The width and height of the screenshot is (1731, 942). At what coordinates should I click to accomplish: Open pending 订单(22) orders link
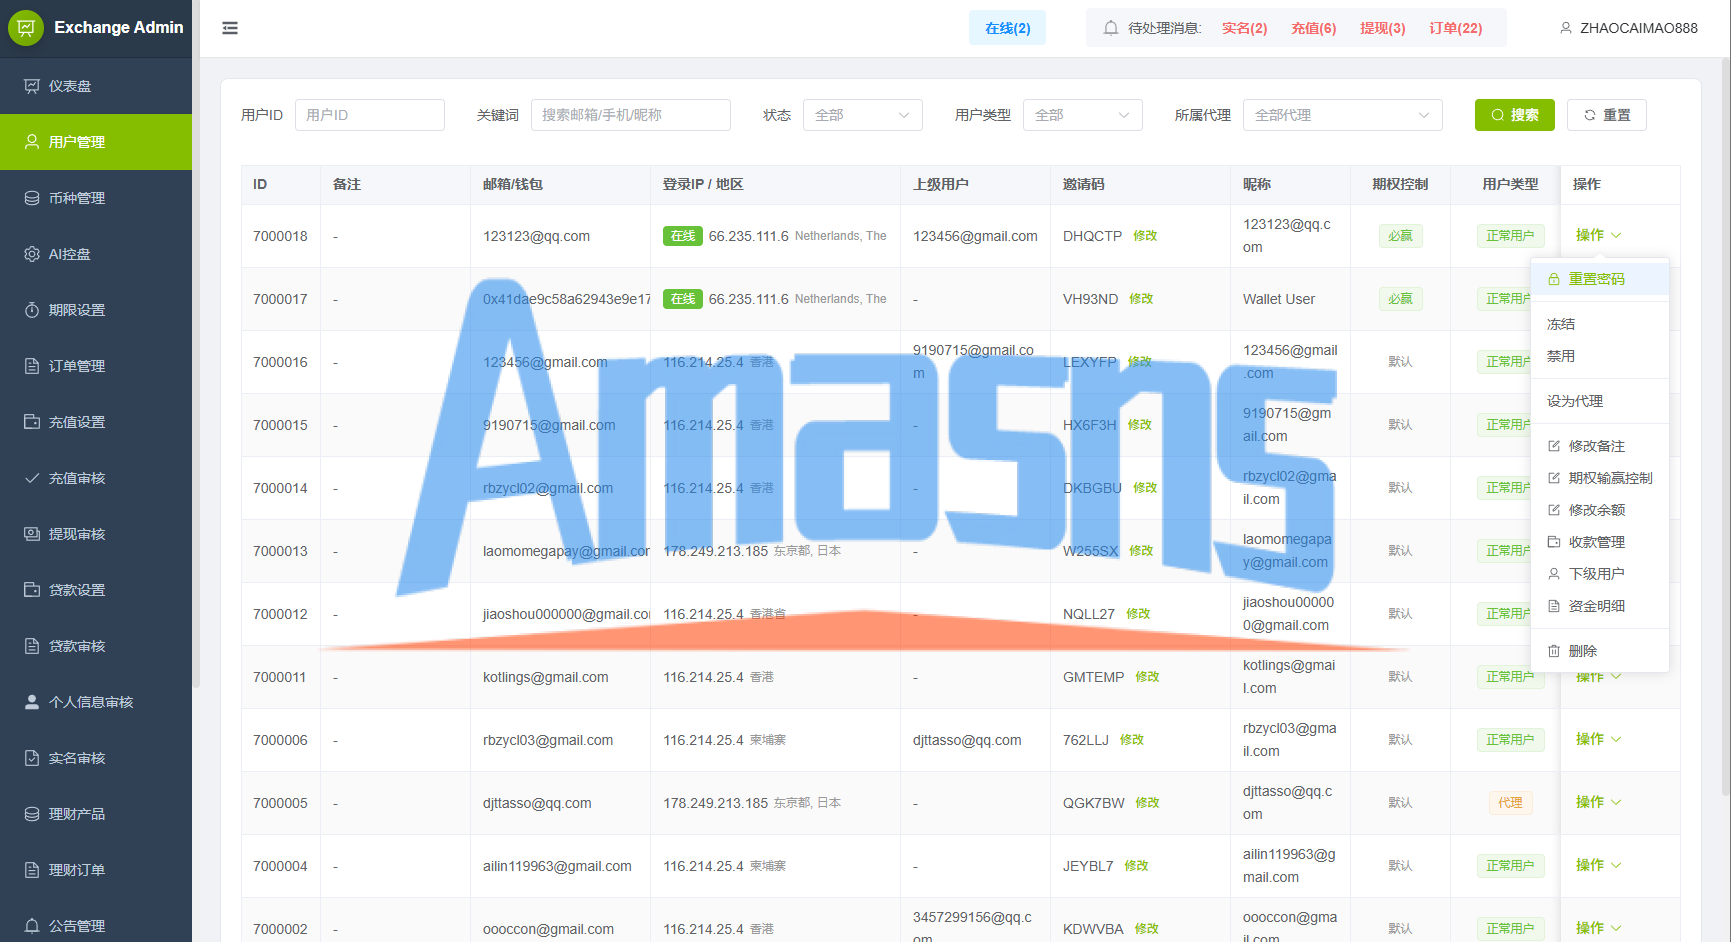[x=1455, y=28]
